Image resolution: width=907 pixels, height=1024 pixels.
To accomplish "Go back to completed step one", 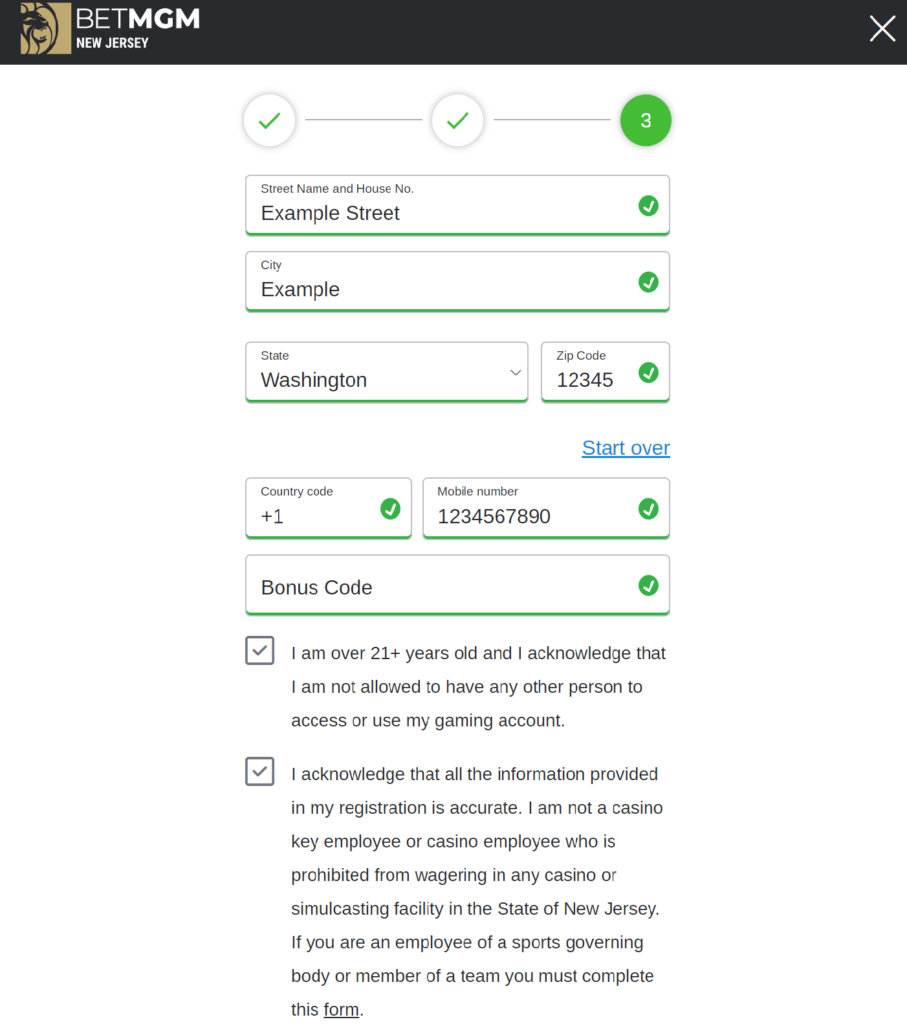I will [269, 121].
